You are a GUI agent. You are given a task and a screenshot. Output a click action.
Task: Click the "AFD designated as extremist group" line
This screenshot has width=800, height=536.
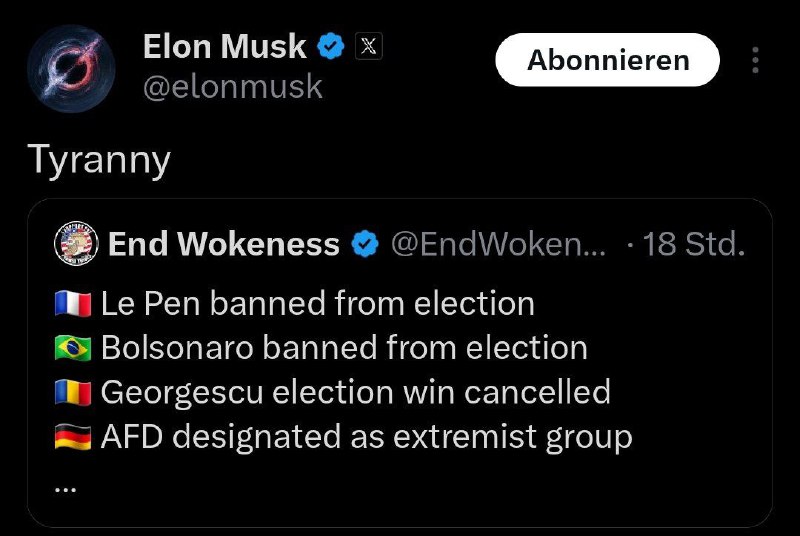pos(366,437)
